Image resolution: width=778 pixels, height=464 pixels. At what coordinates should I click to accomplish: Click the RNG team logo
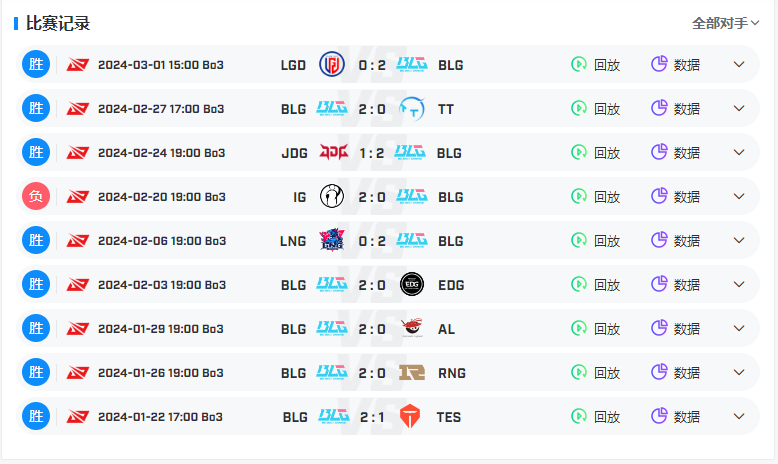point(412,372)
